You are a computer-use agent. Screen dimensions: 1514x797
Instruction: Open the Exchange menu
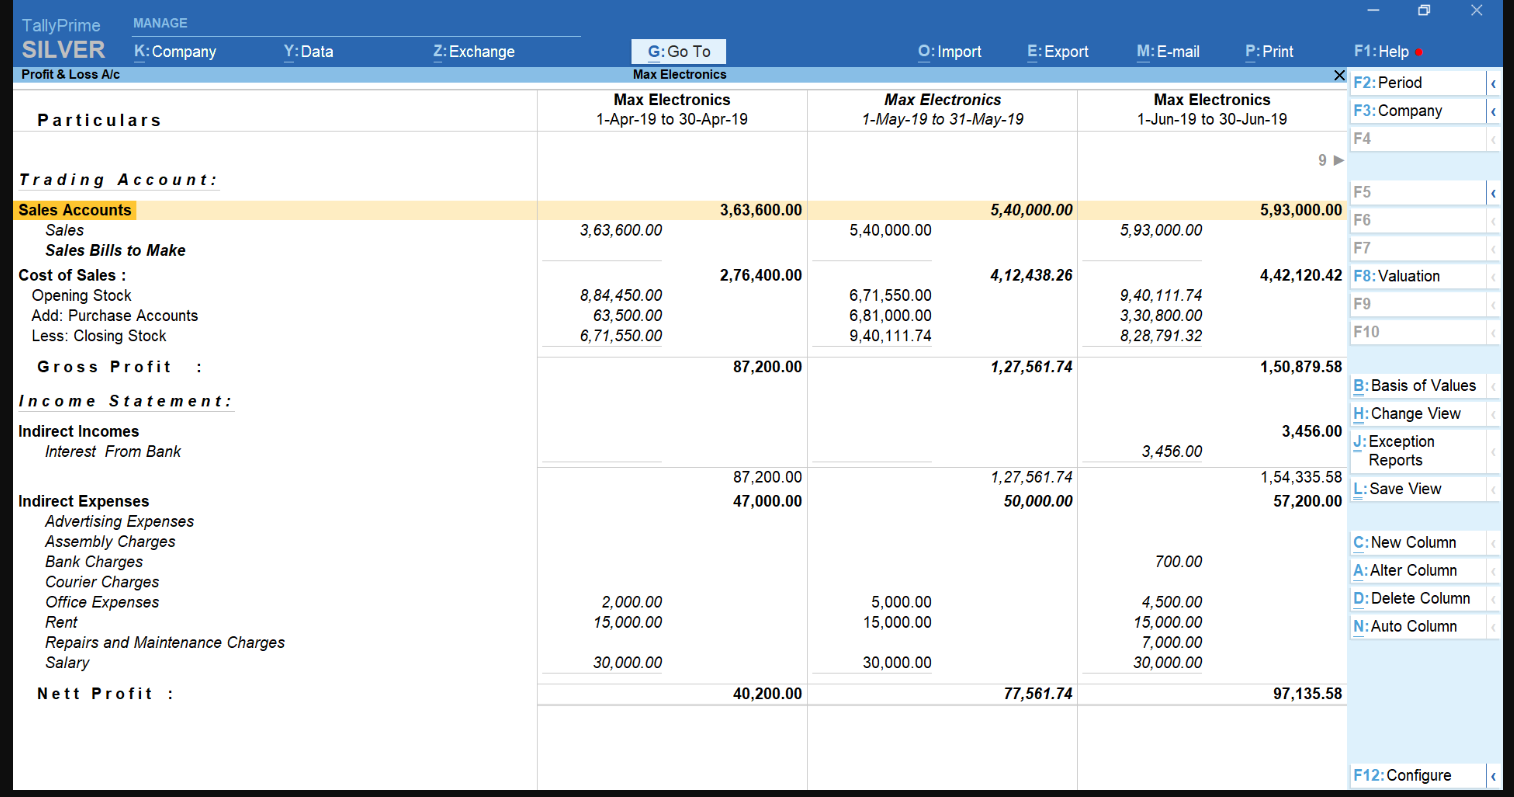474,52
